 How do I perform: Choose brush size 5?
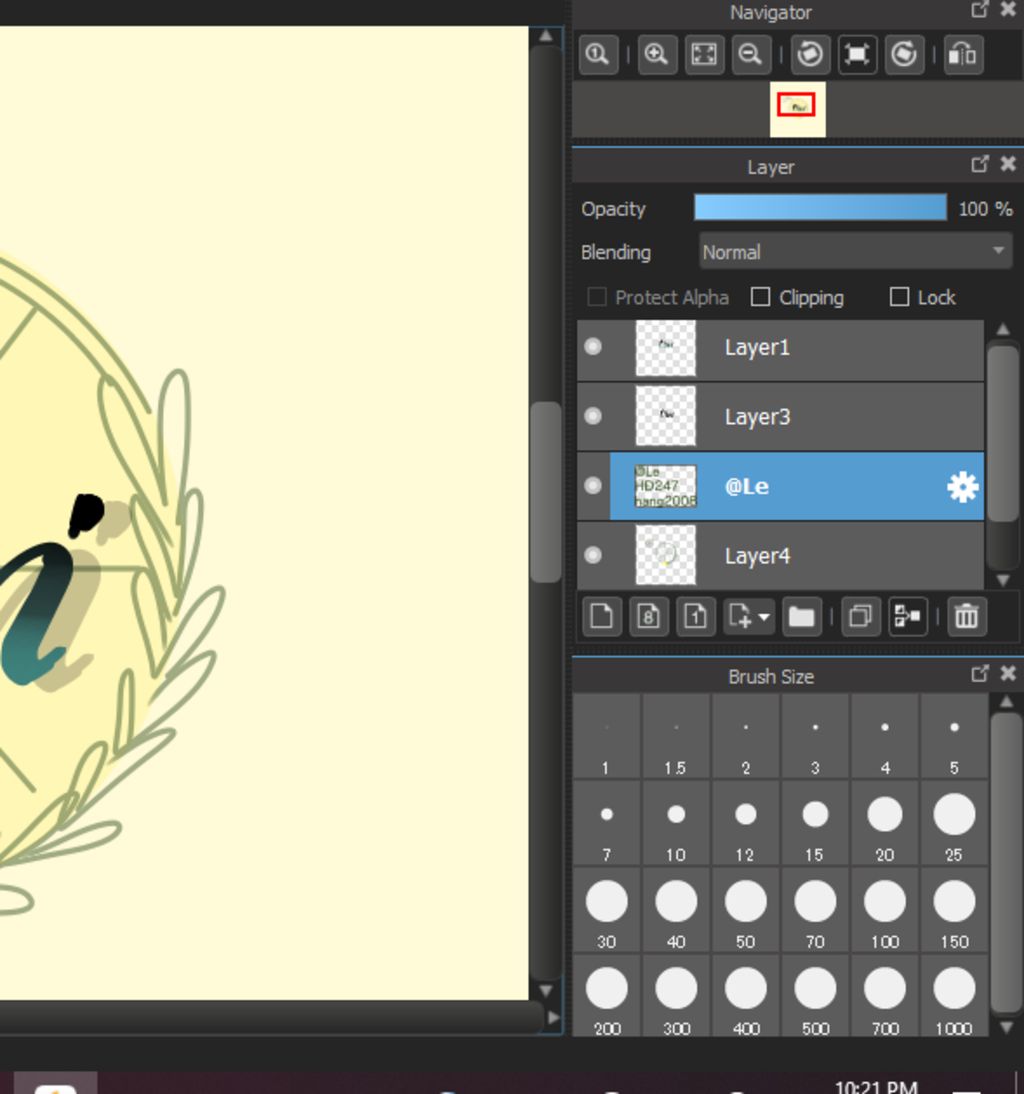coord(954,737)
